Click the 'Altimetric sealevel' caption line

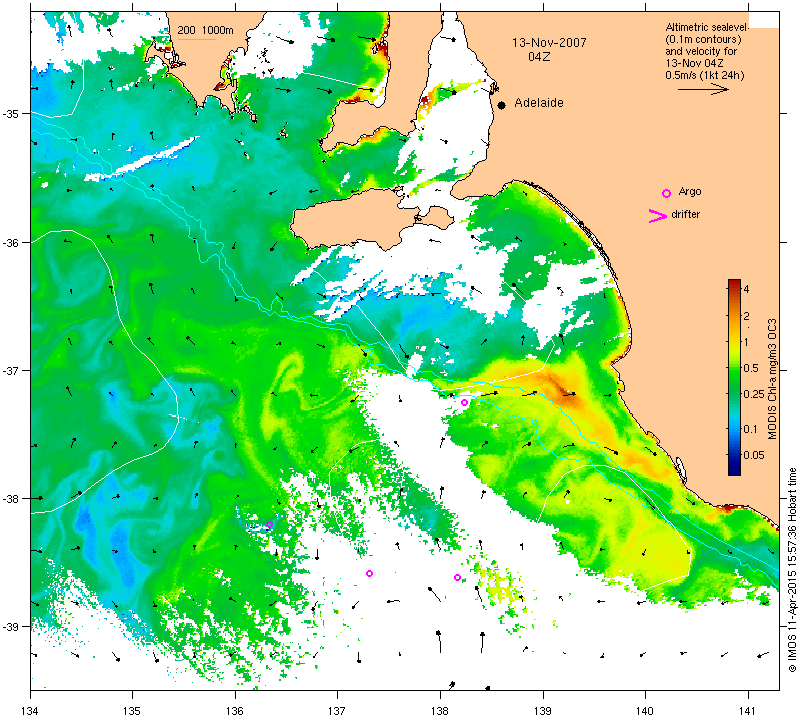pyautogui.click(x=707, y=28)
